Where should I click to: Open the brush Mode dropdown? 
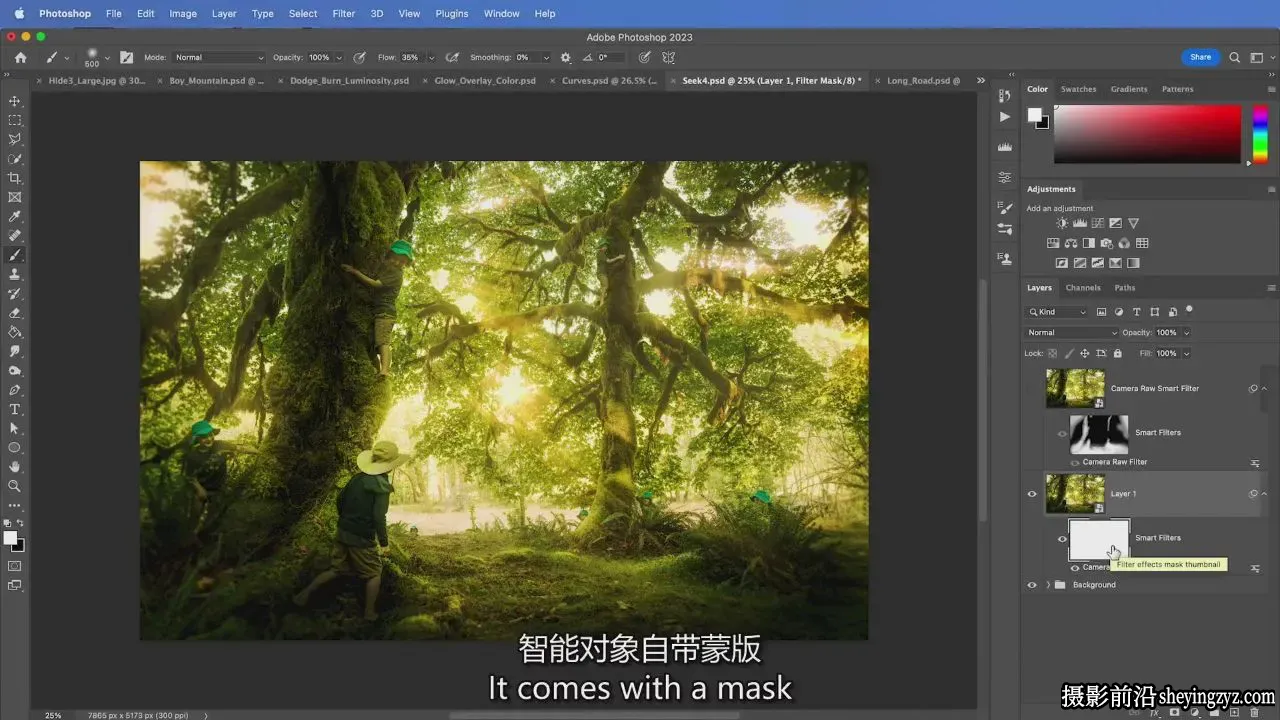[x=219, y=58]
